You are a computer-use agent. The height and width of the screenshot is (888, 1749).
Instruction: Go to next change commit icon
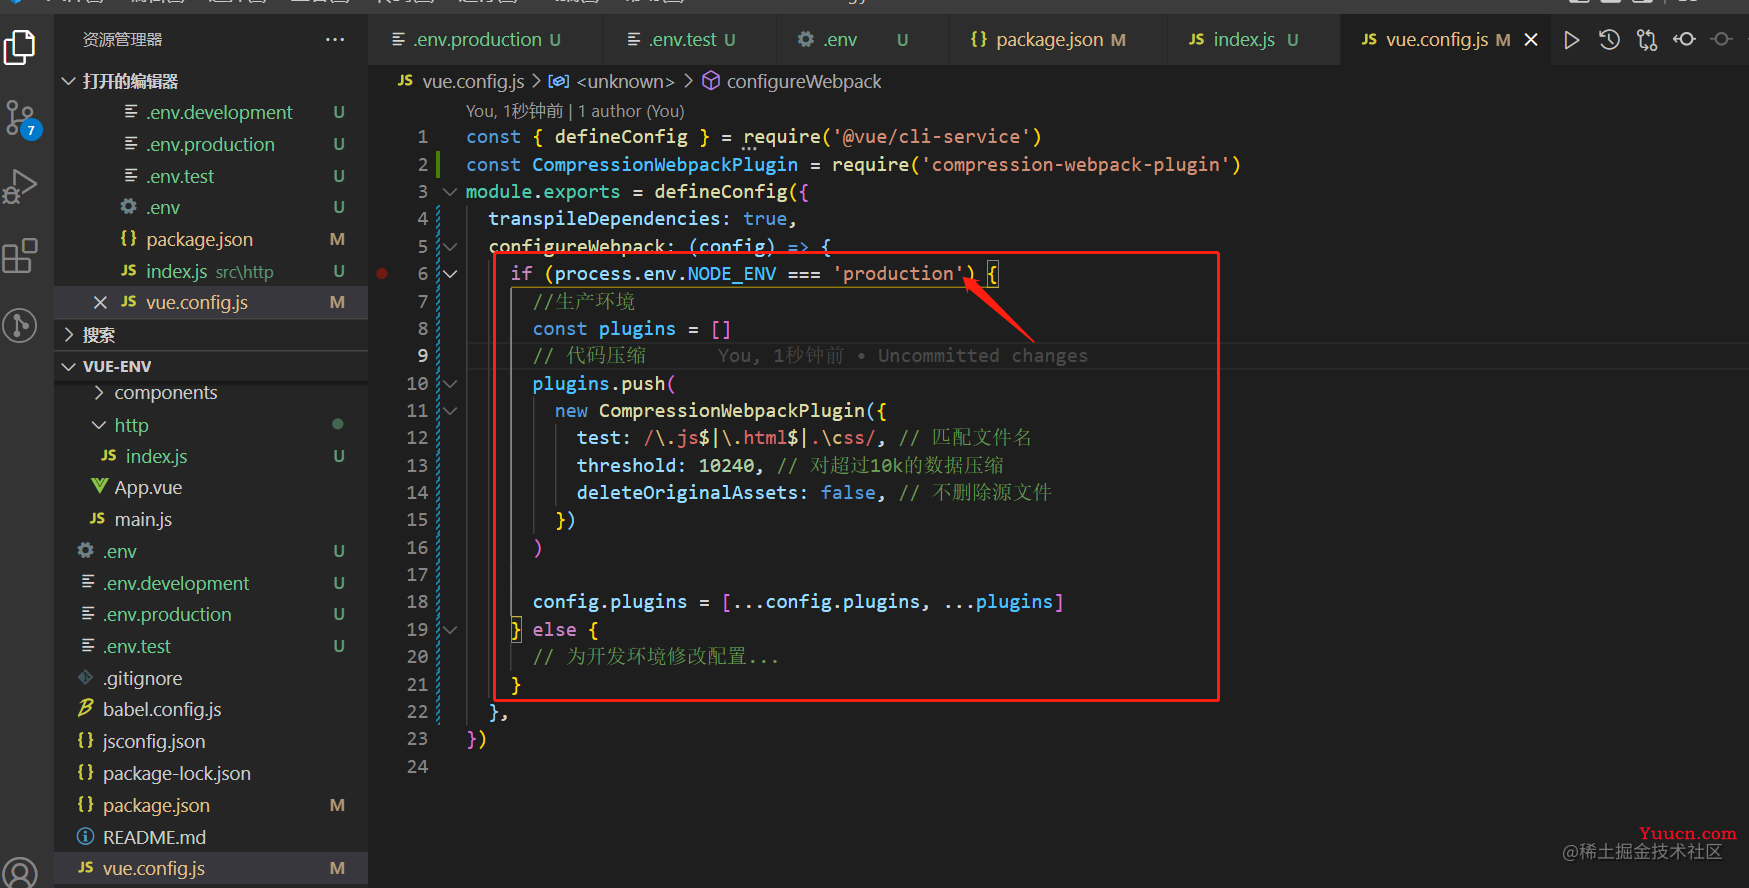click(x=1722, y=40)
